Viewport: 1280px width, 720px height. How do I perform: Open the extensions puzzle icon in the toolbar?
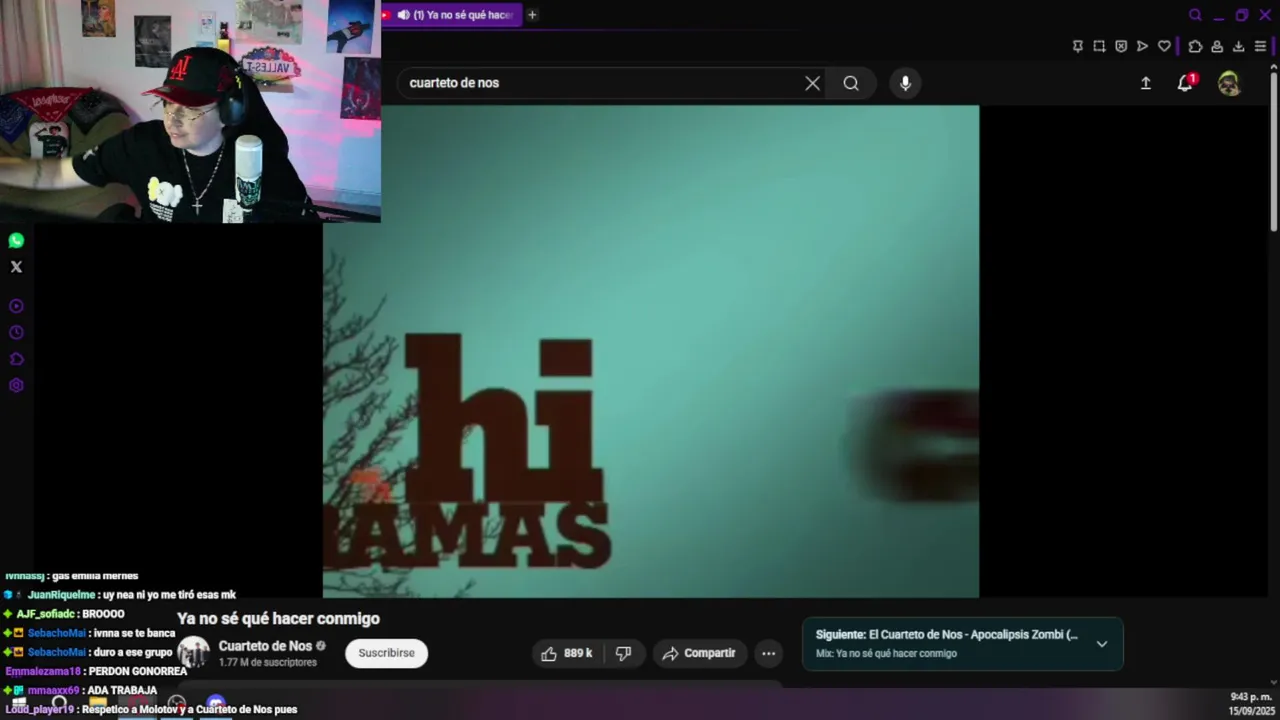pyautogui.click(x=1195, y=46)
